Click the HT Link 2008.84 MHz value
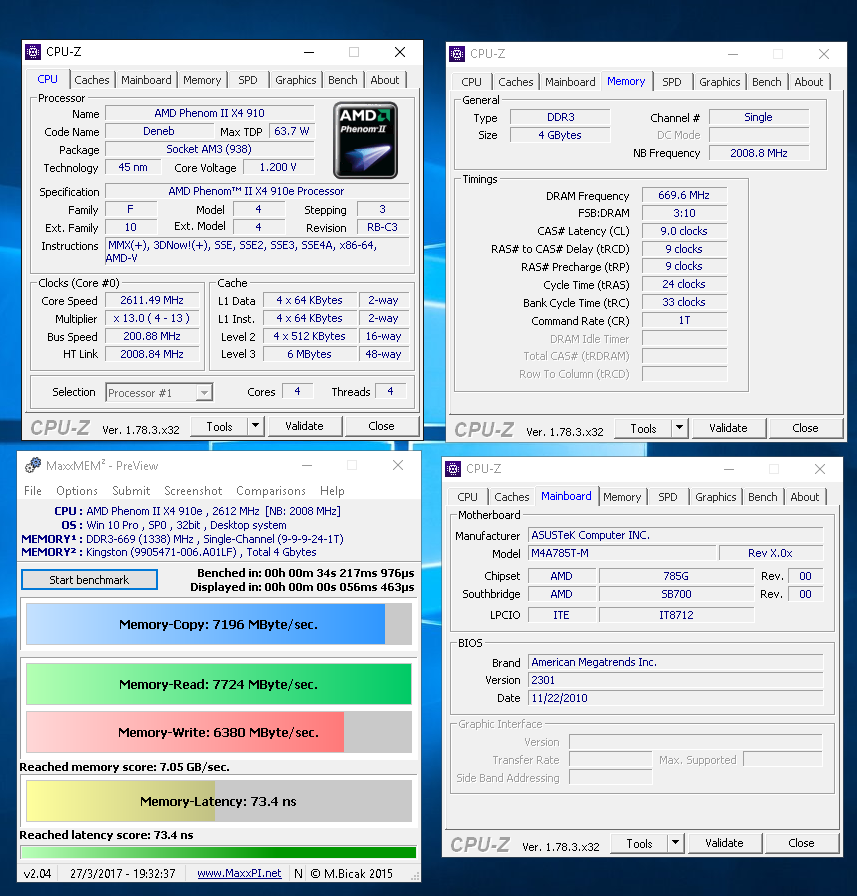 coord(152,354)
